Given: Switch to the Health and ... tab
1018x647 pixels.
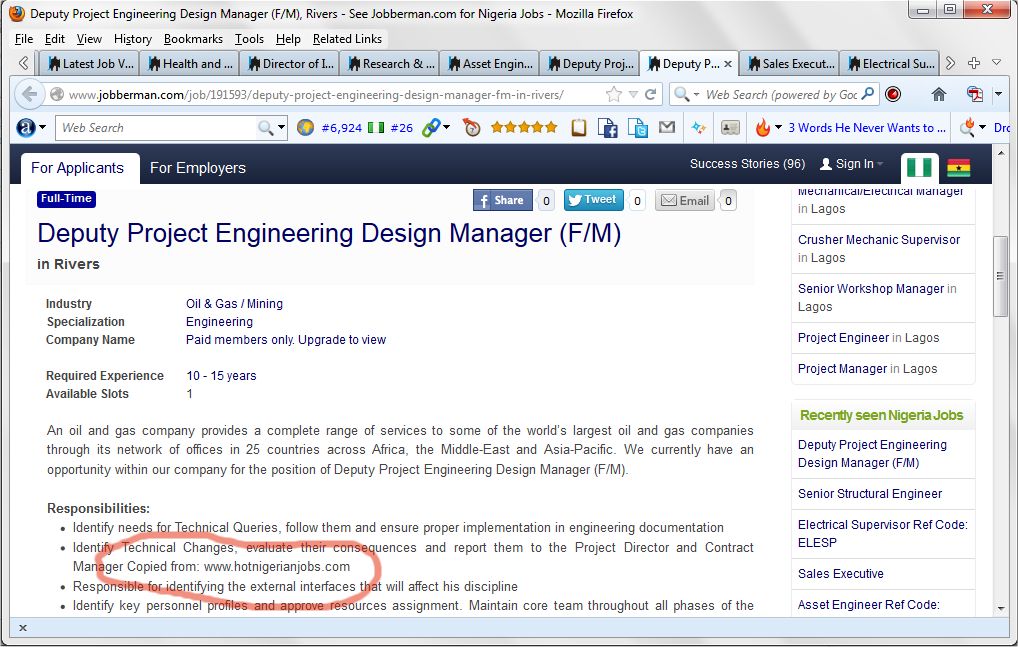Looking at the screenshot, I should (190, 64).
